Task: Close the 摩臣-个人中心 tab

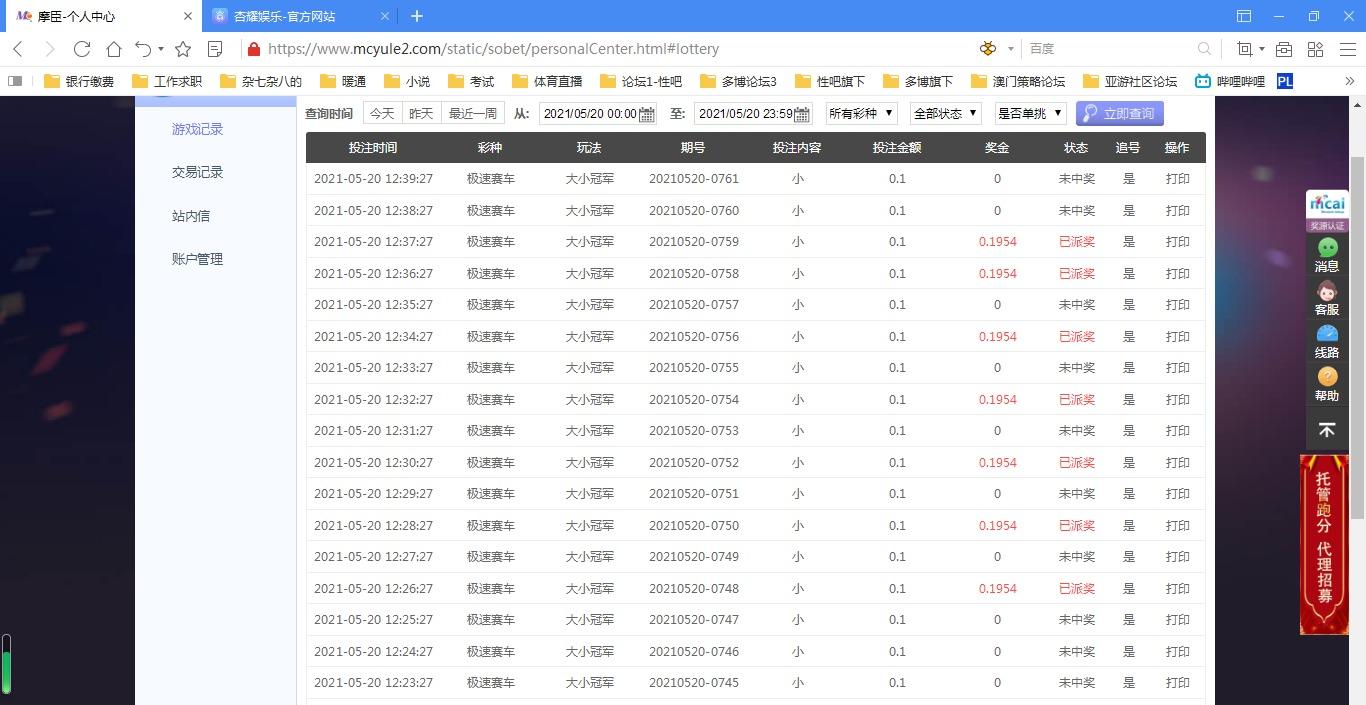Action: coord(188,17)
